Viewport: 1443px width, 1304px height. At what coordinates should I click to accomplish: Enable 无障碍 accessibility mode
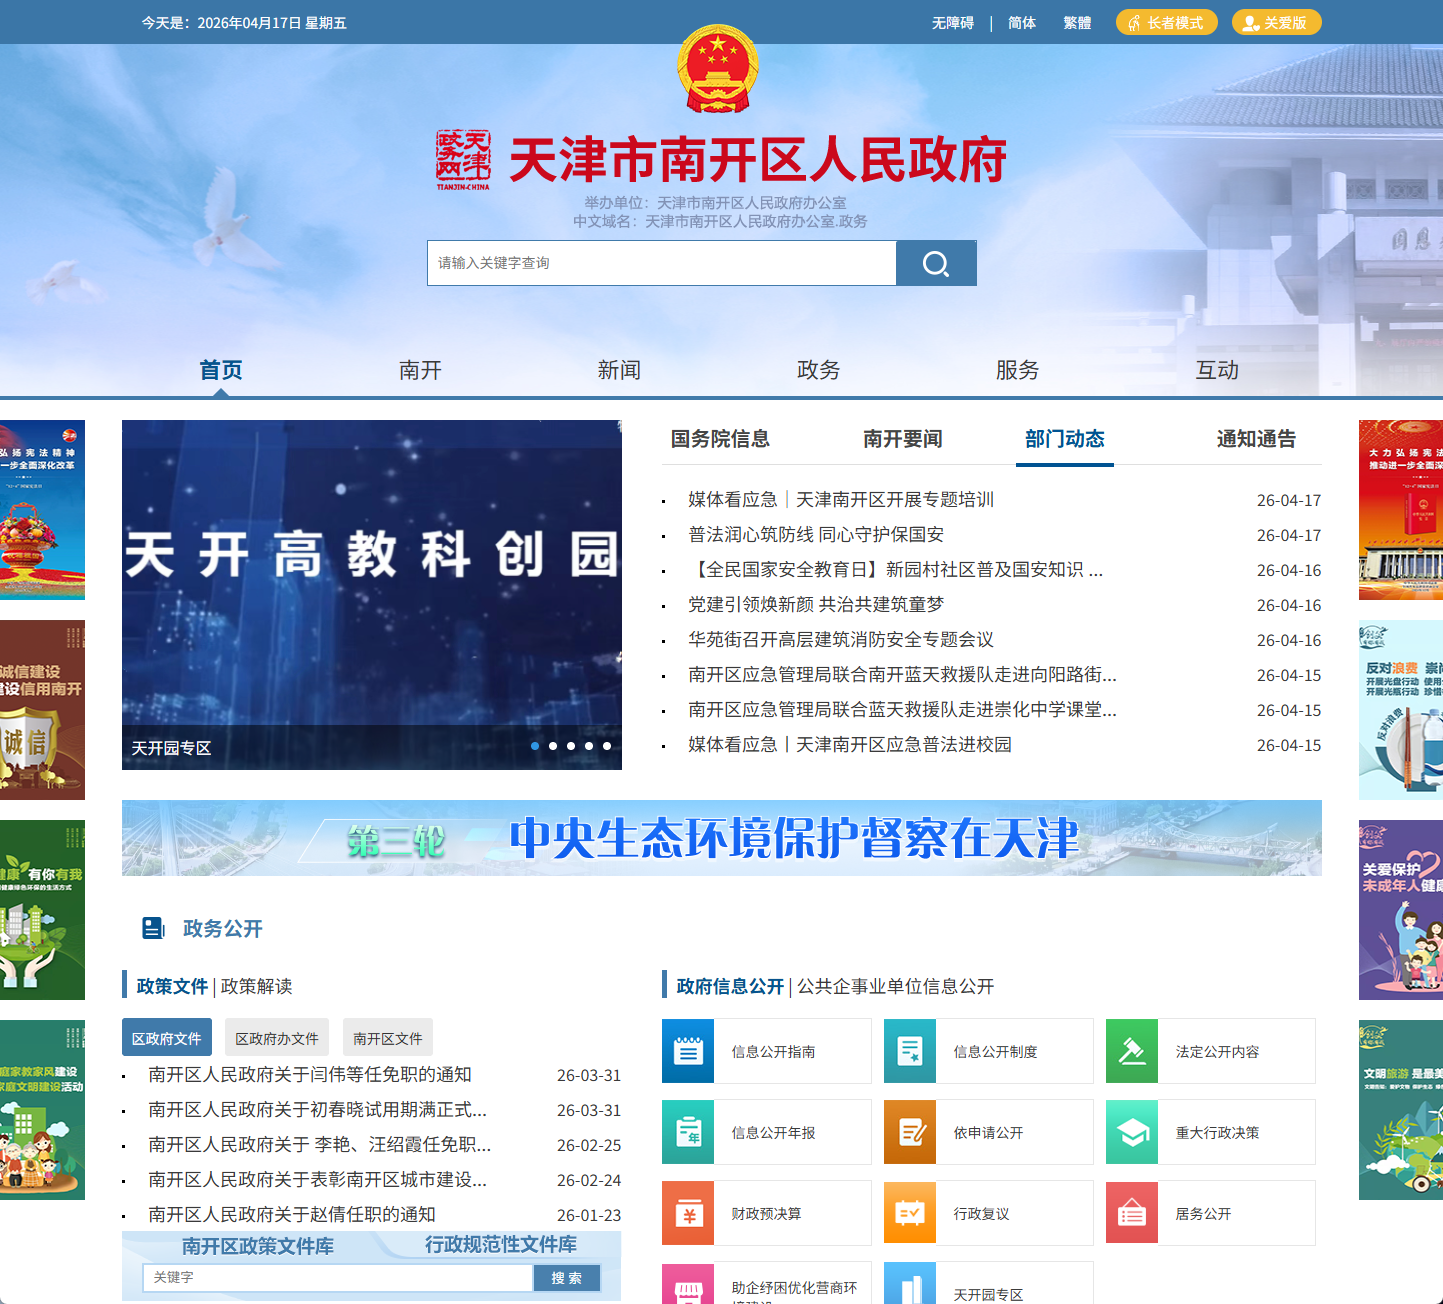tap(953, 22)
